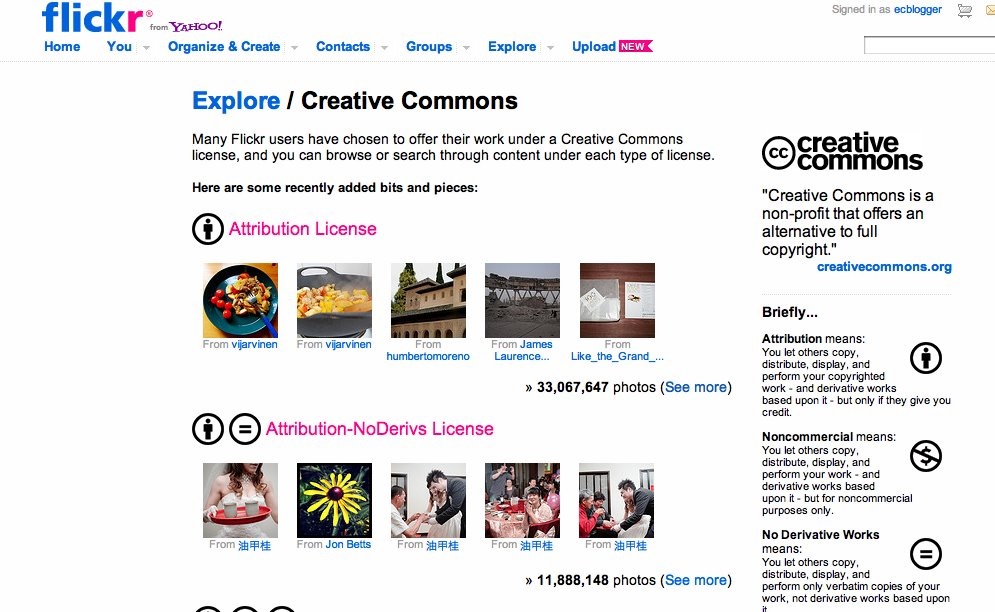
Task: Open the yellow flower photo by Jon Betts
Action: pyautogui.click(x=334, y=500)
